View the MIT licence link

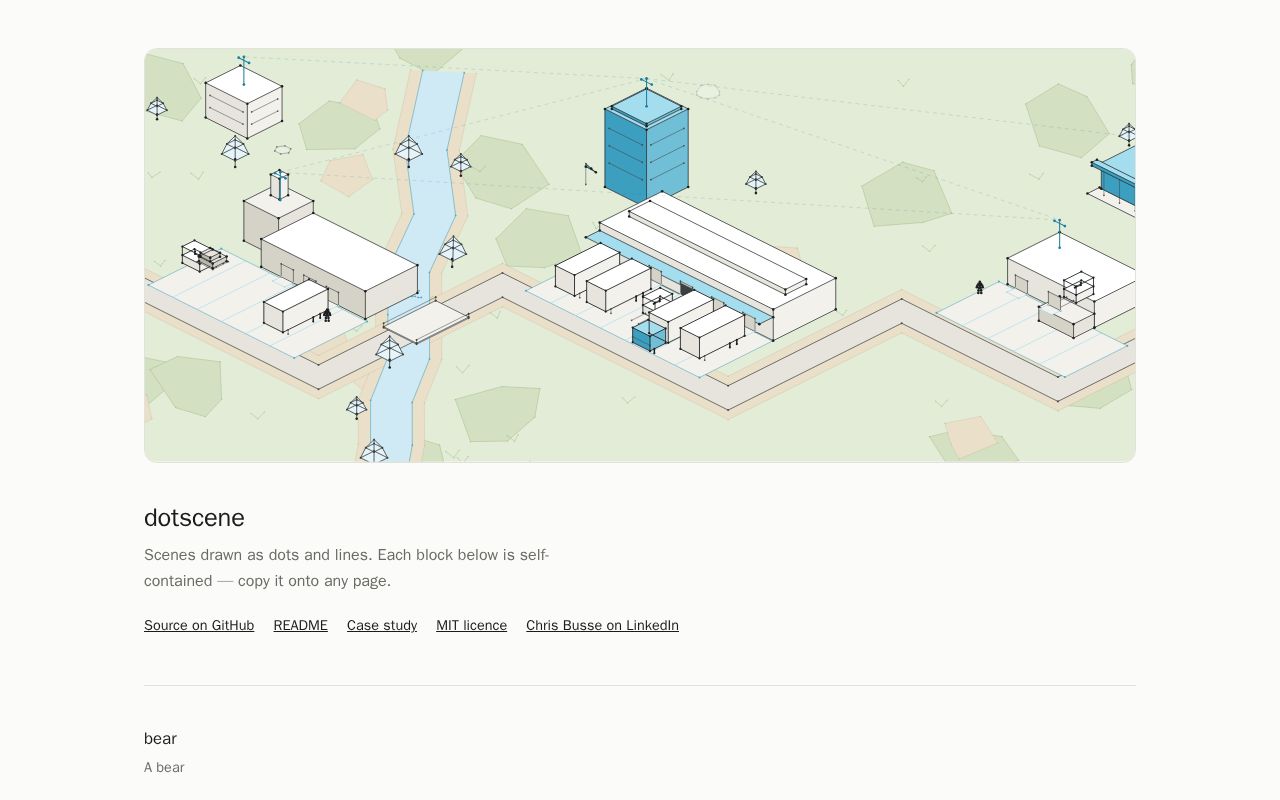point(471,625)
